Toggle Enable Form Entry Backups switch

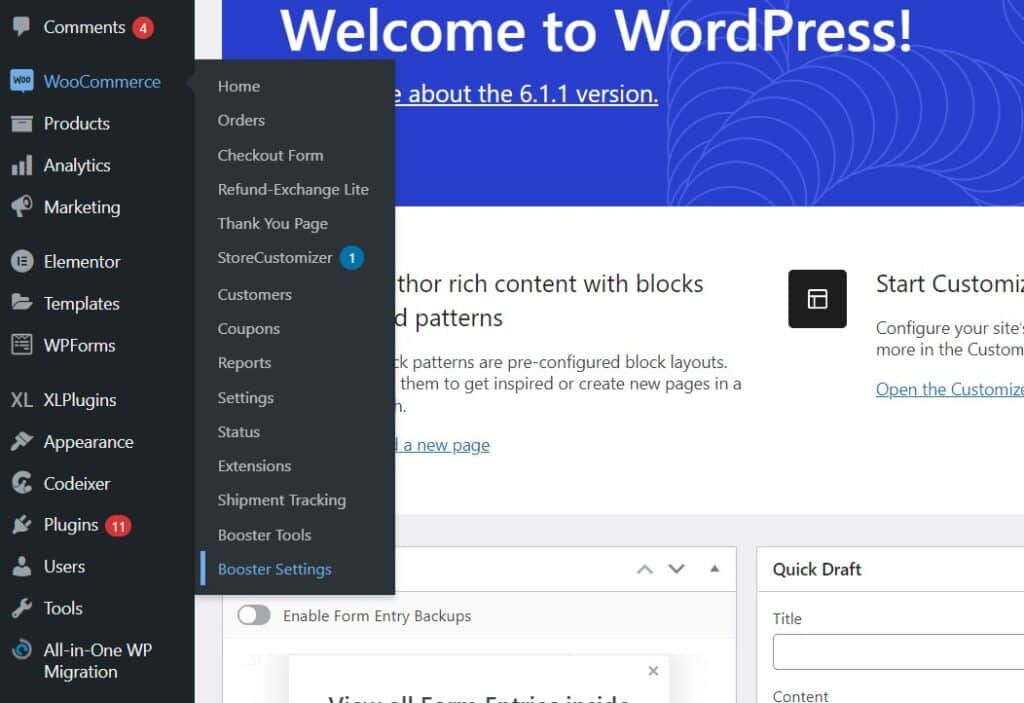(x=254, y=615)
